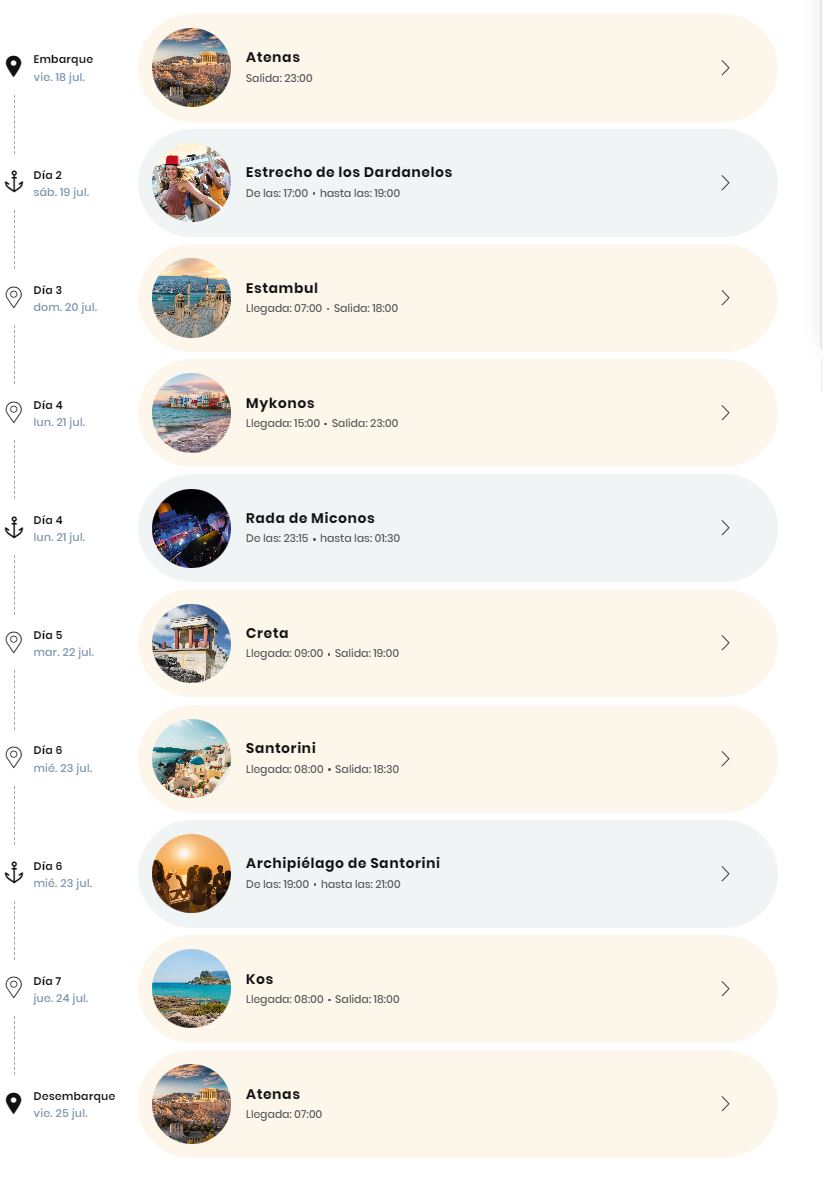Expand the Atenas departure row chevron
This screenshot has height=1189, width=823.
tap(725, 67)
